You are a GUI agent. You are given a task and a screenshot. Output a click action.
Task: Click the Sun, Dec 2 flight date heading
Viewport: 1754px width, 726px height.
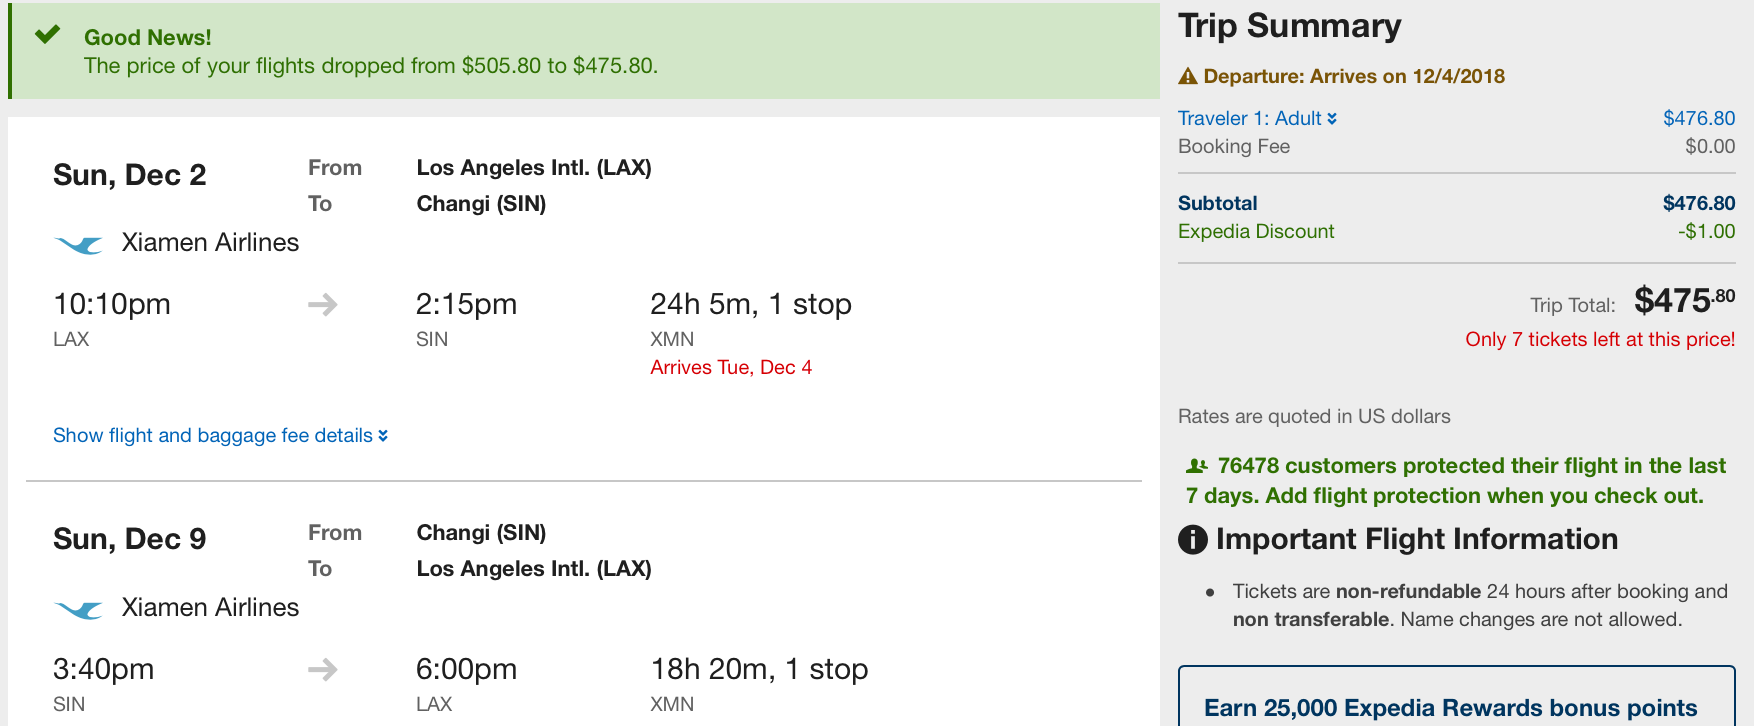130,175
